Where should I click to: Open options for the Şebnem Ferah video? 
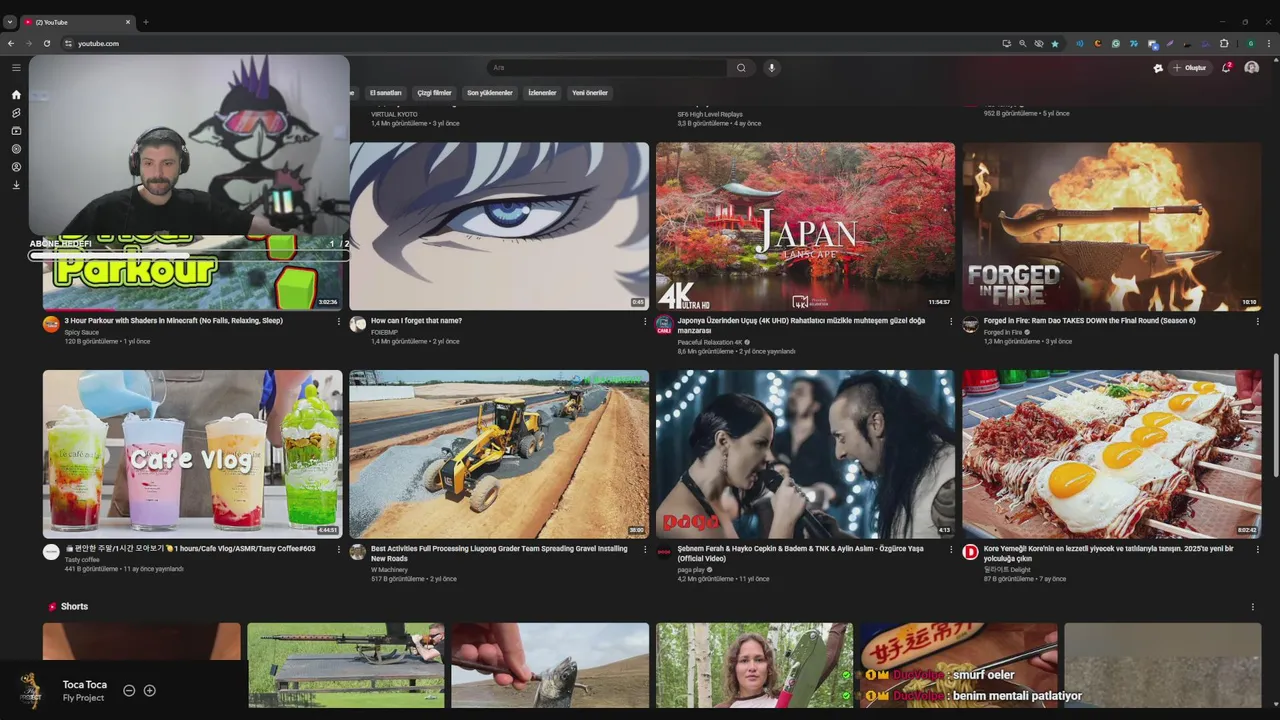tap(951, 550)
